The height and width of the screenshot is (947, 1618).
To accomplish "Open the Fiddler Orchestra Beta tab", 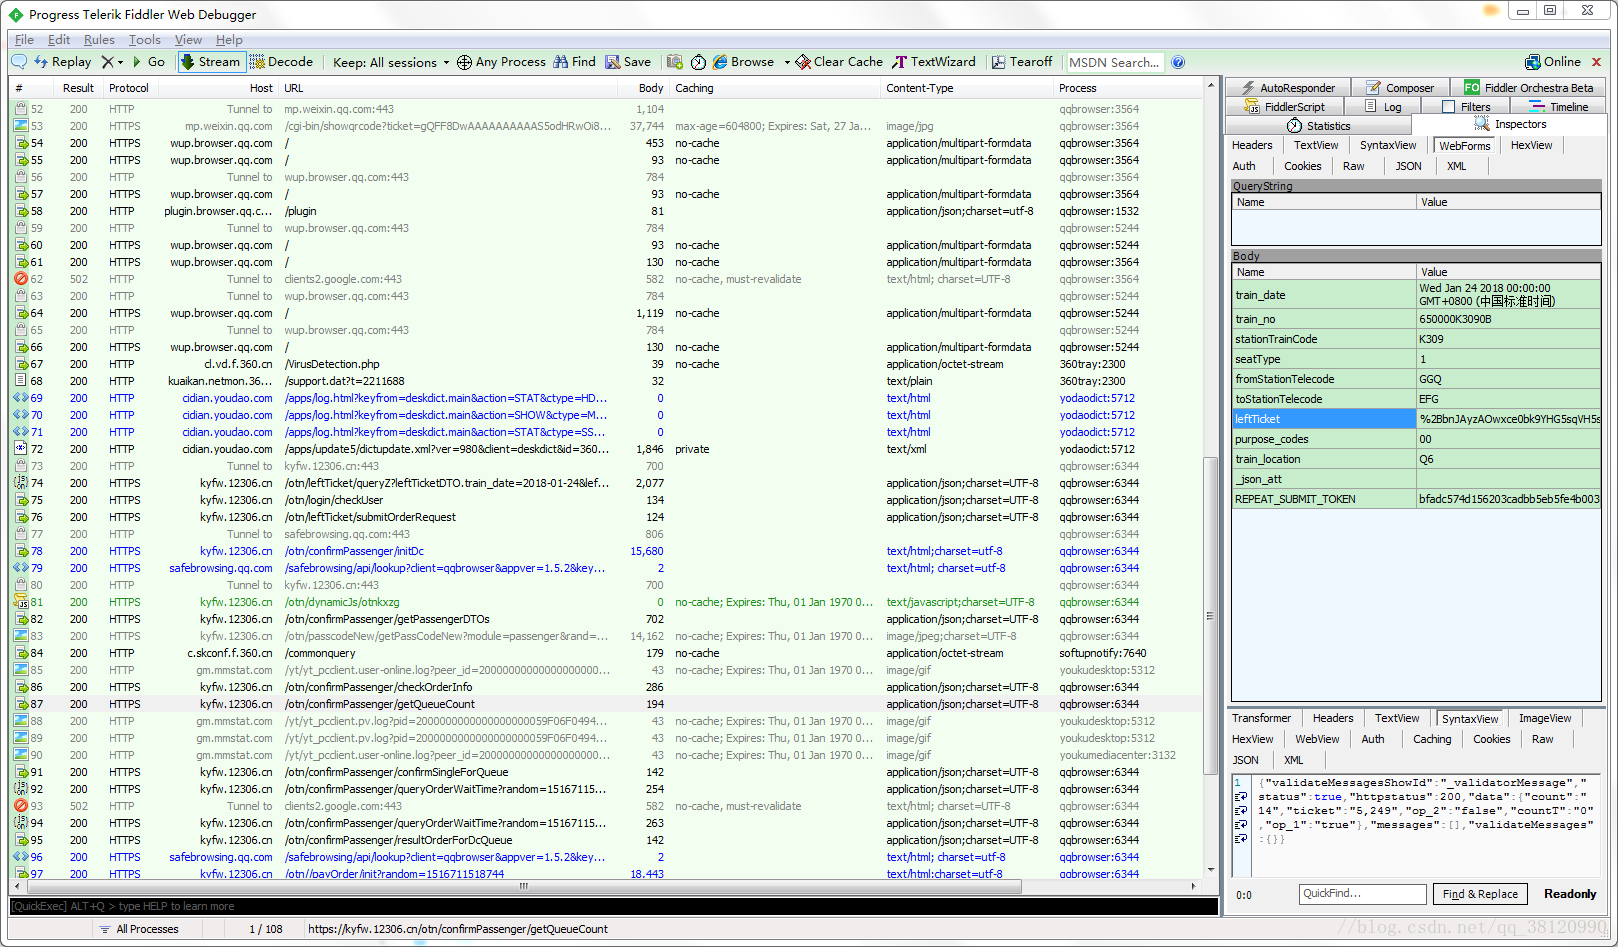I will [x=1529, y=88].
